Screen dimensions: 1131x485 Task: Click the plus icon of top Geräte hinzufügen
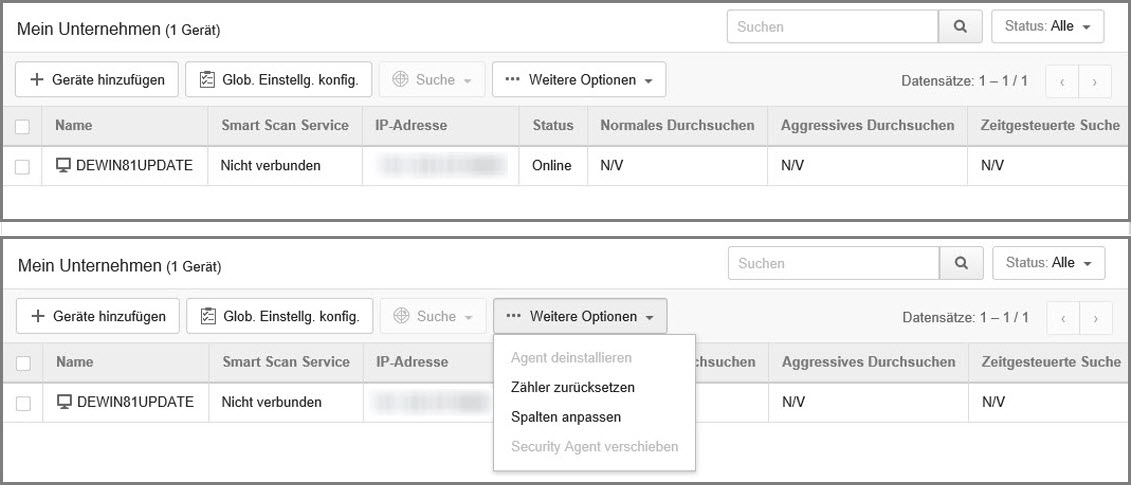[x=37, y=80]
